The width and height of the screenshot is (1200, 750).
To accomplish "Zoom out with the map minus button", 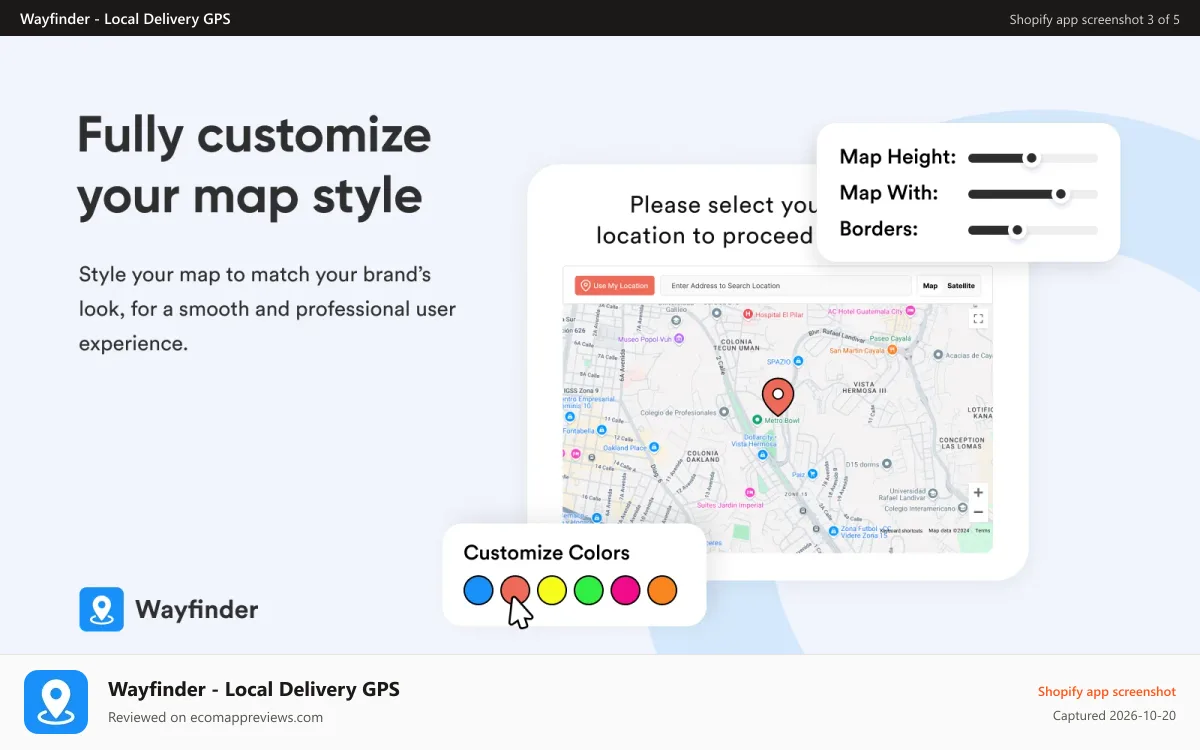I will coord(978,512).
